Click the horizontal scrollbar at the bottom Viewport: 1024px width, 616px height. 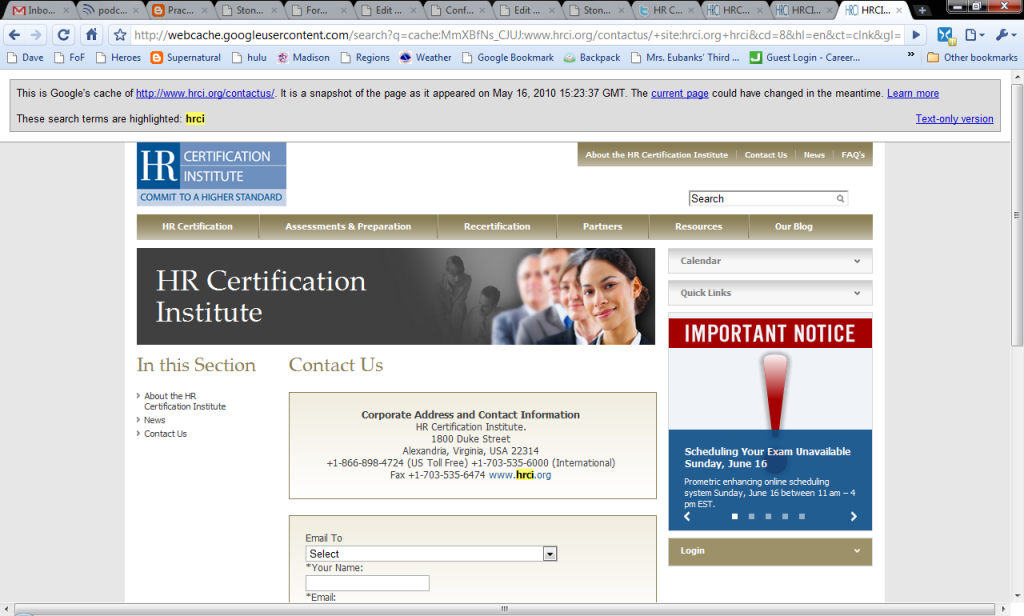504,609
